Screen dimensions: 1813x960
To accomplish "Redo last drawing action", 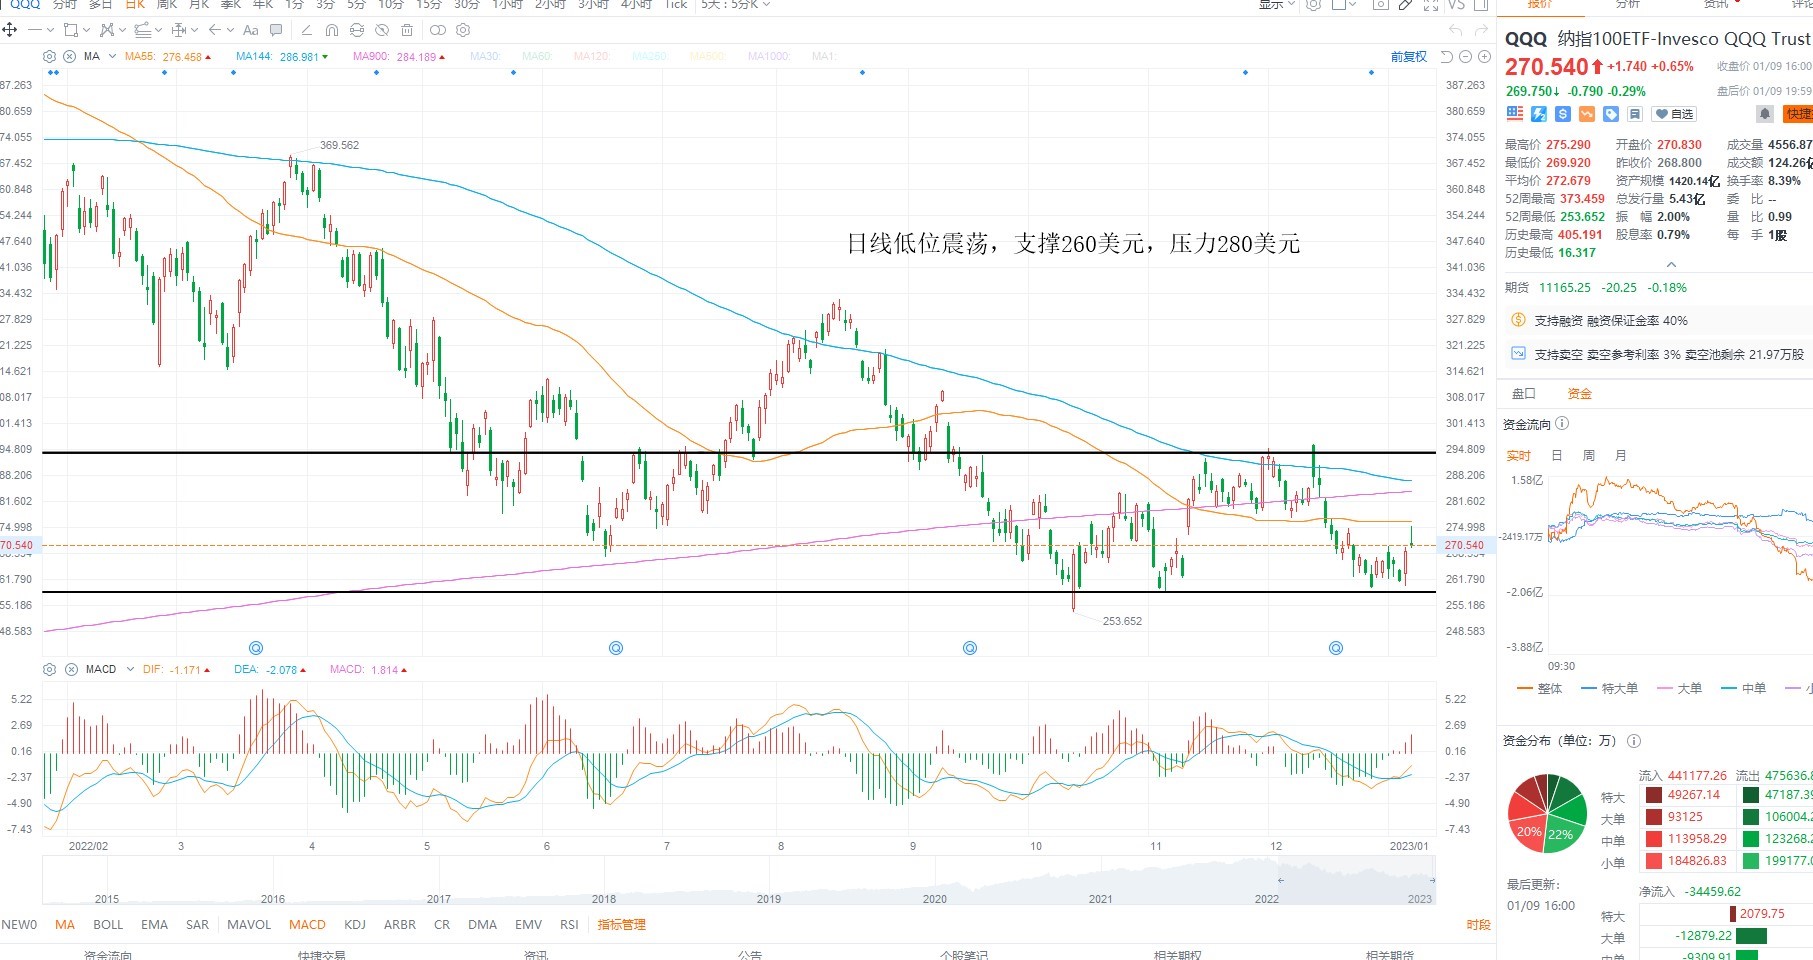I will [1481, 31].
